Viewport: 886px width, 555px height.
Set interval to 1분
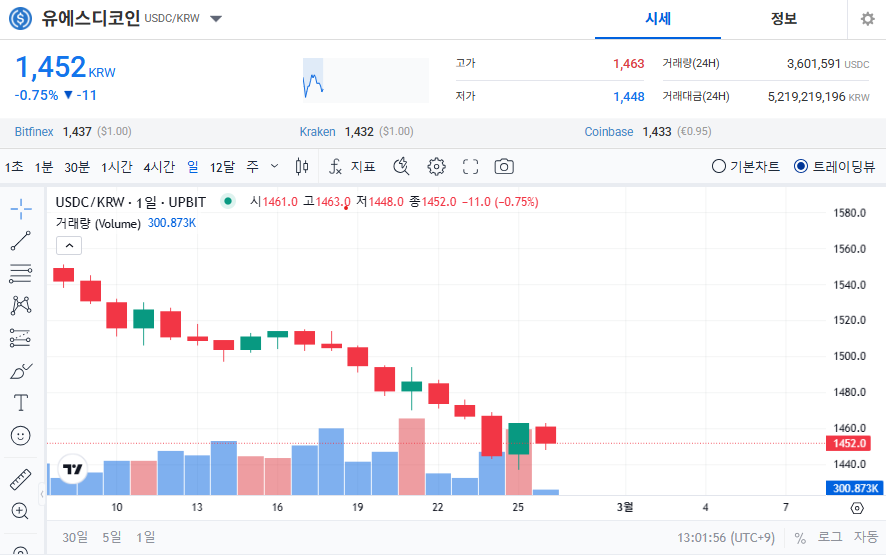[44, 167]
